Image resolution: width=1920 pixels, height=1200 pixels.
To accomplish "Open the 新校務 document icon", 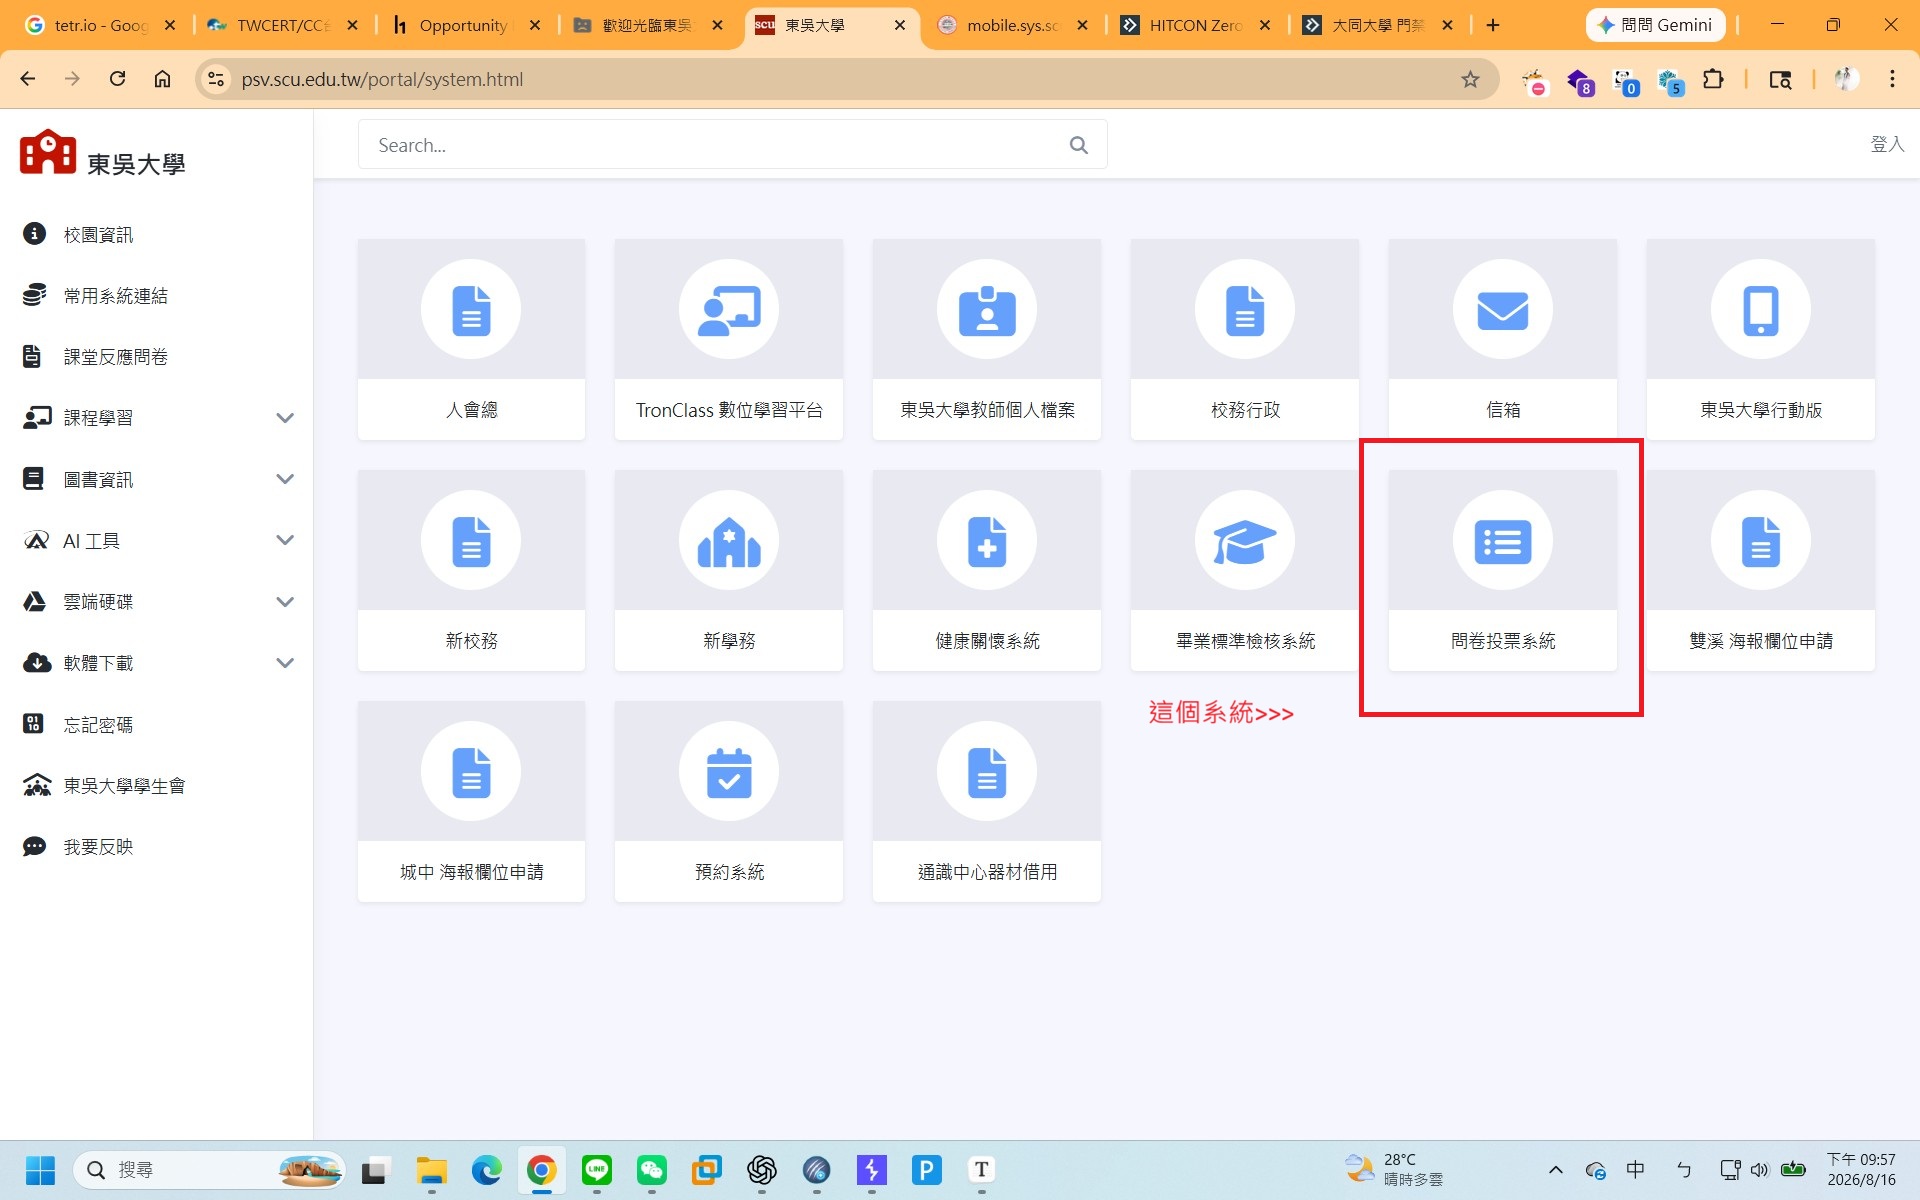I will point(471,540).
